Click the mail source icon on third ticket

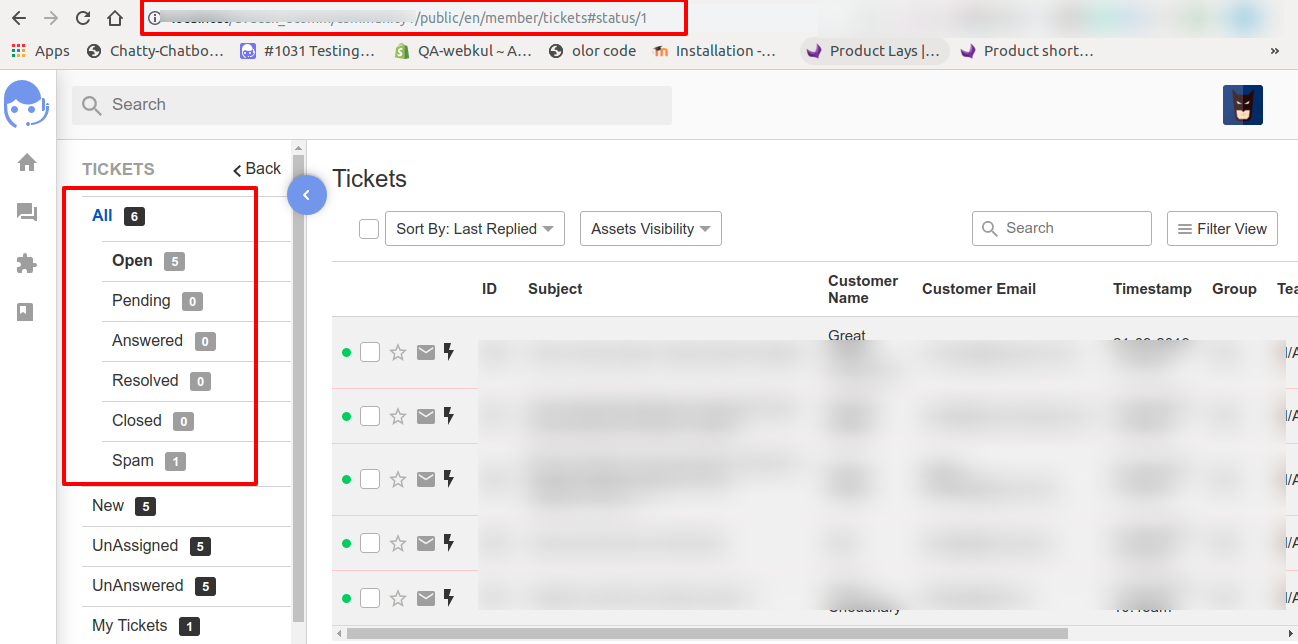pyautogui.click(x=426, y=479)
